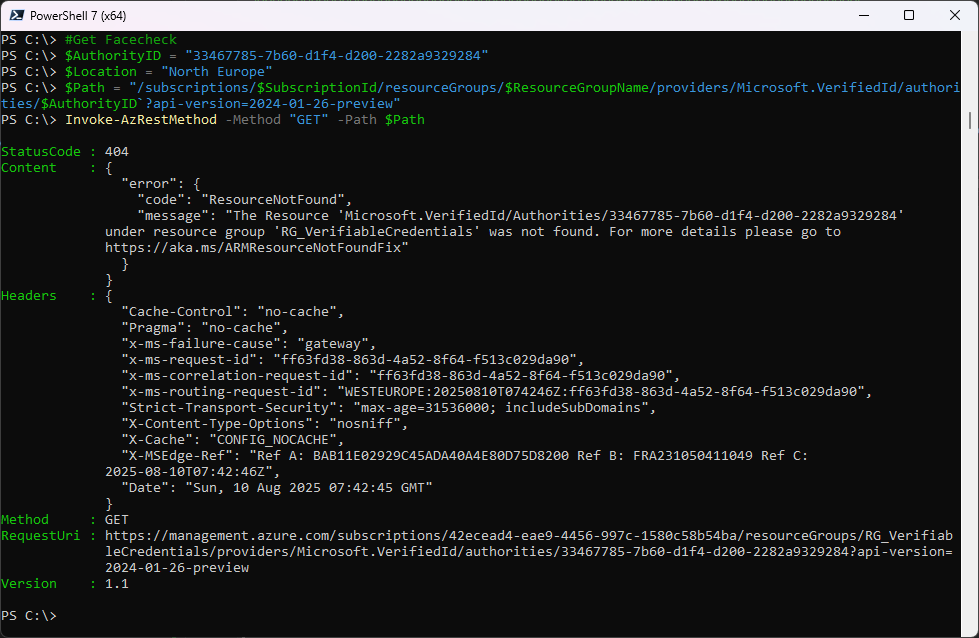Viewport: 979px width, 638px height.
Task: Click the StatusCode 404 value
Action: pyautogui.click(x=117, y=152)
